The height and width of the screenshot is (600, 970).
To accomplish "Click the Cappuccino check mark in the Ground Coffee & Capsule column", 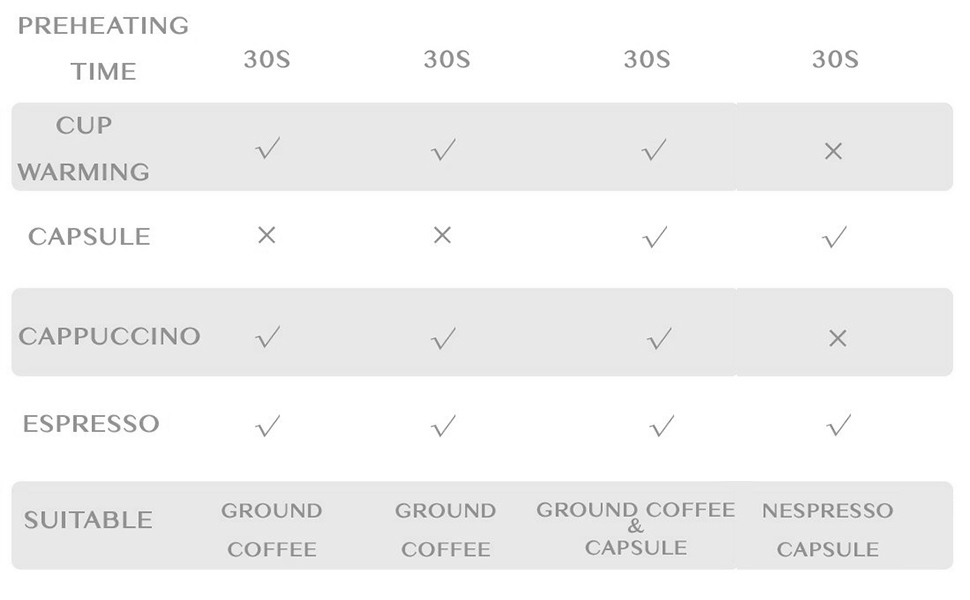I will click(x=659, y=339).
